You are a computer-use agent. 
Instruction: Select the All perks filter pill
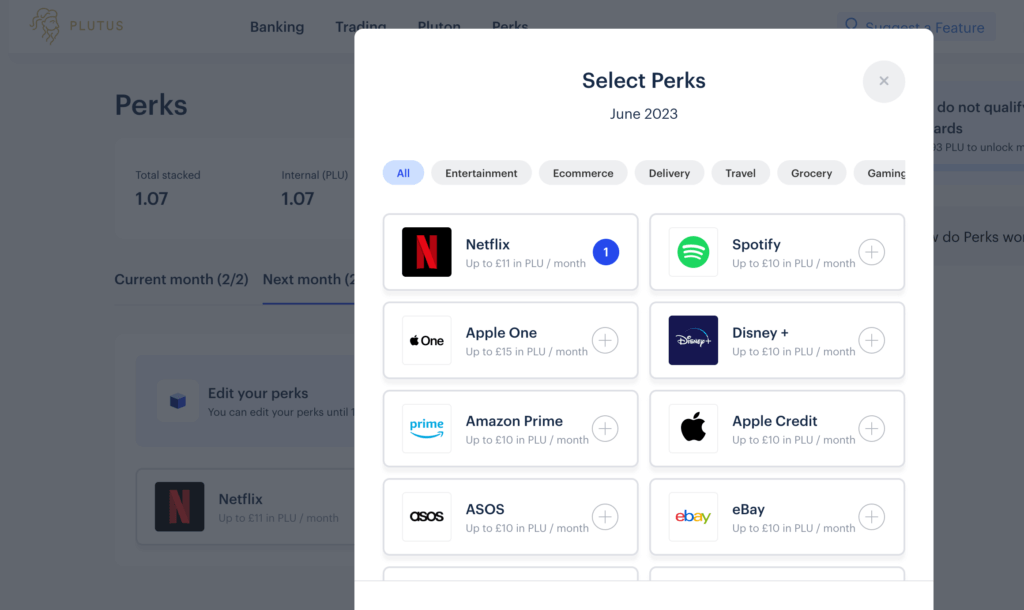pos(403,172)
